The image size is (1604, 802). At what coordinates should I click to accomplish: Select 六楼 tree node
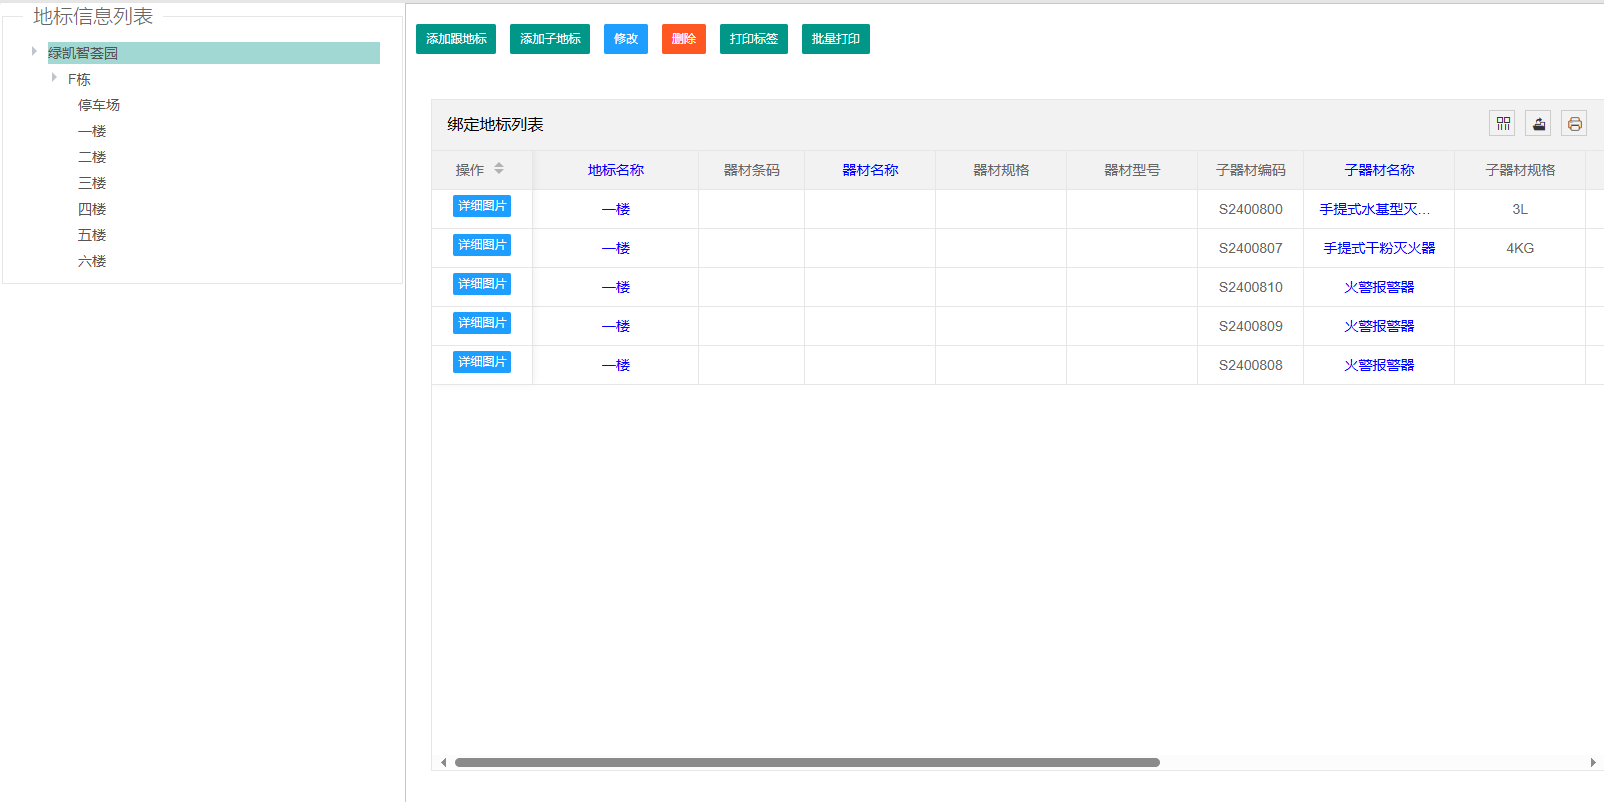92,261
